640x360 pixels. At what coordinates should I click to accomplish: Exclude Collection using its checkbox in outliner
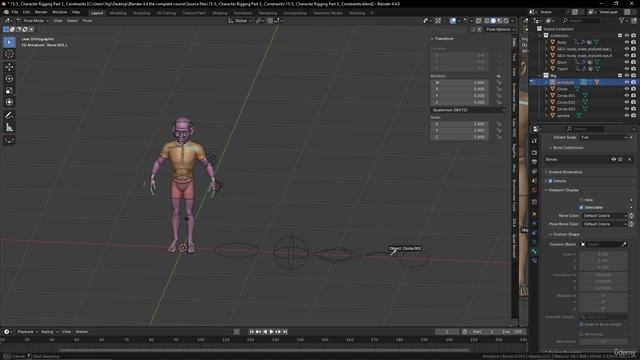pyautogui.click(x=620, y=36)
